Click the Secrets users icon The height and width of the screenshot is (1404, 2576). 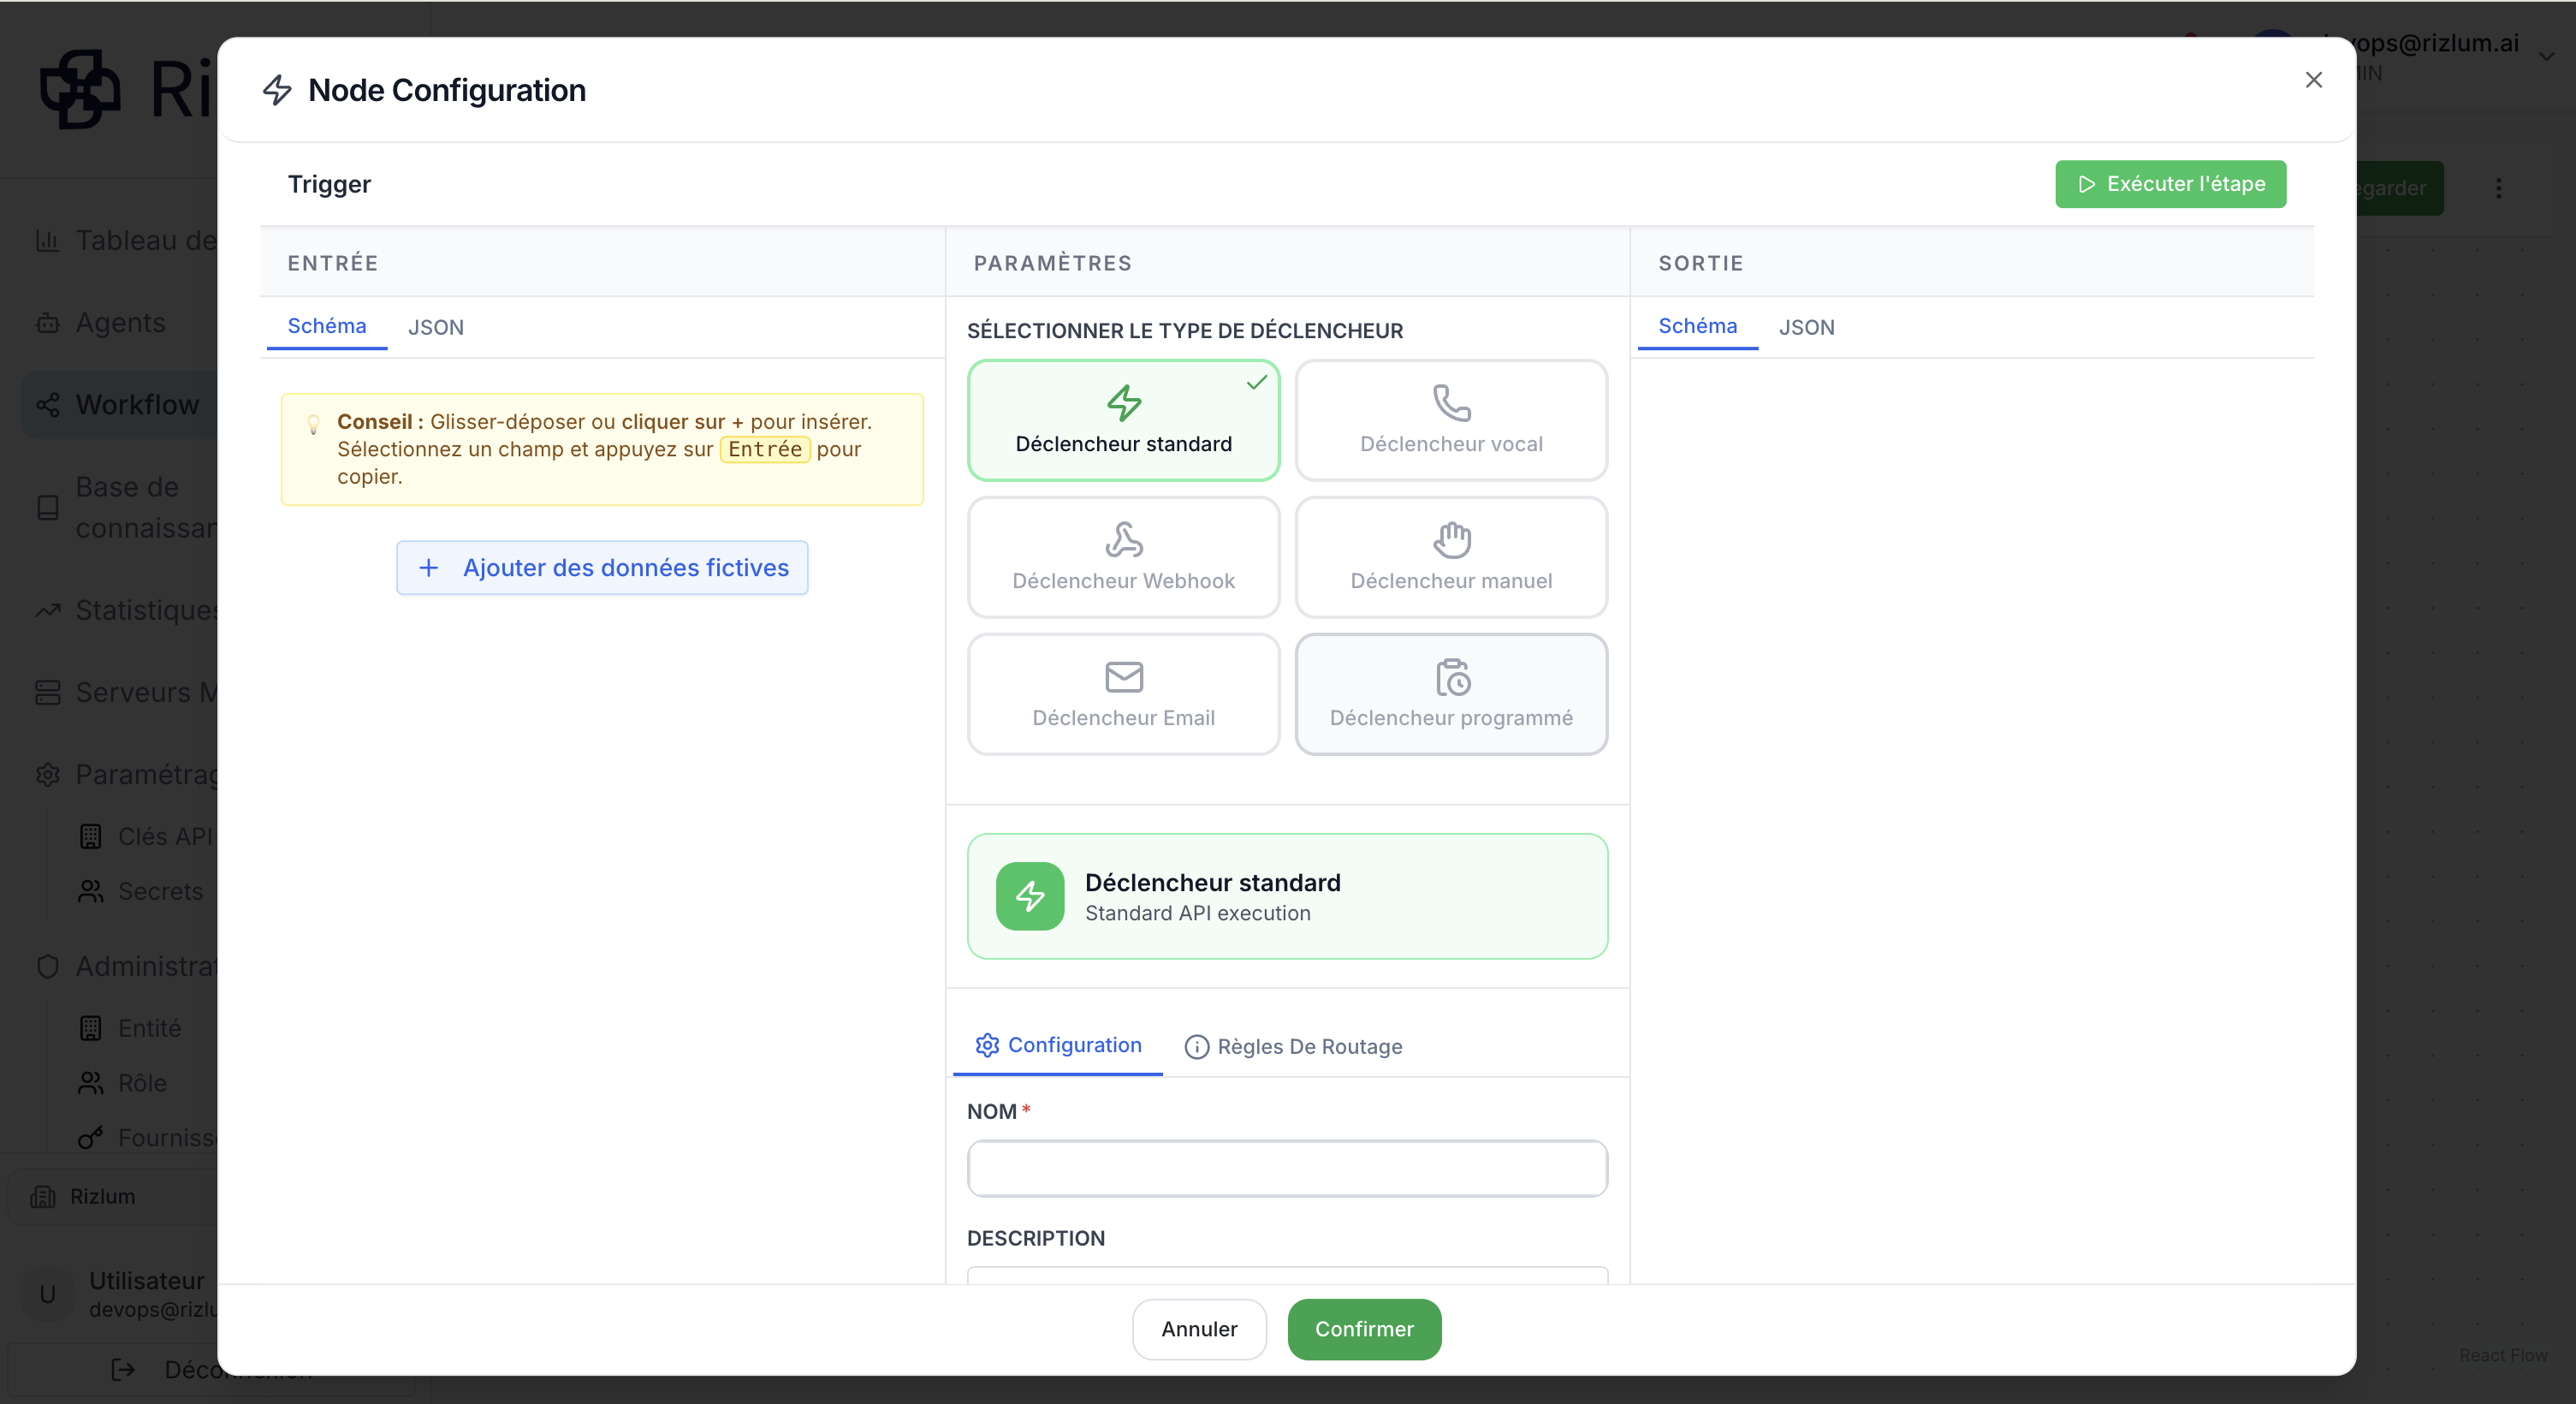[90, 891]
